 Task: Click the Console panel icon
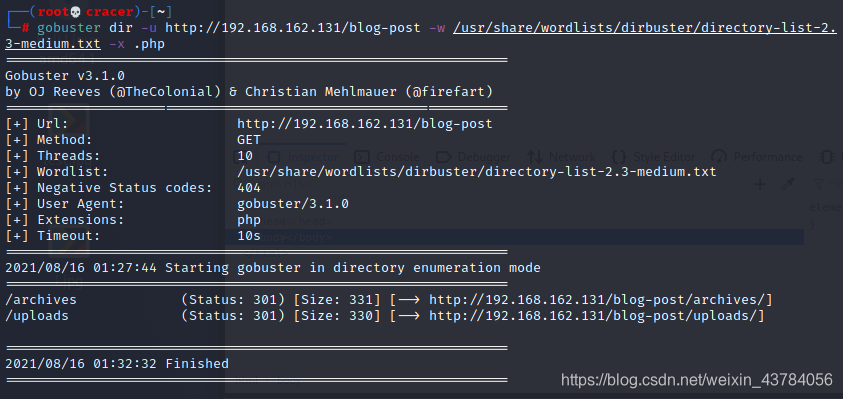(x=362, y=157)
